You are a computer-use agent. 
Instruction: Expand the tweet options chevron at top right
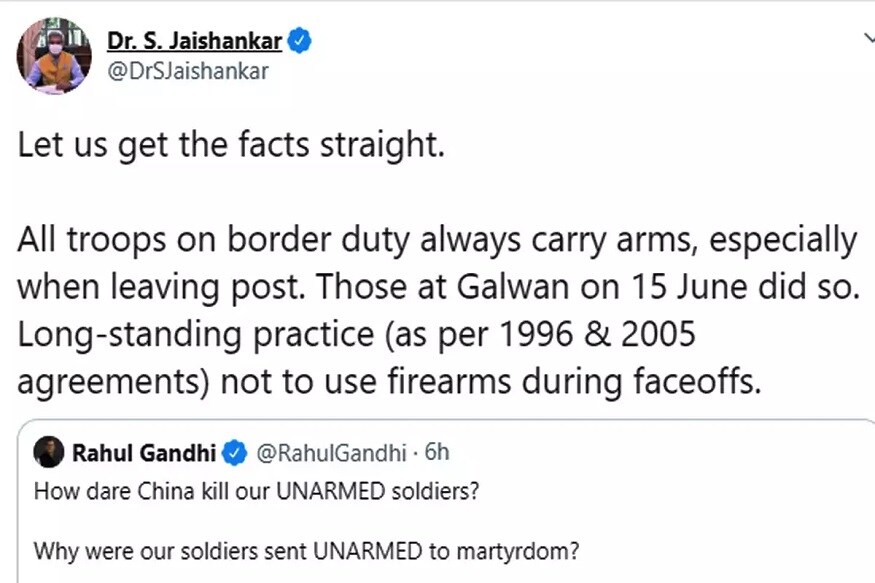pos(869,39)
